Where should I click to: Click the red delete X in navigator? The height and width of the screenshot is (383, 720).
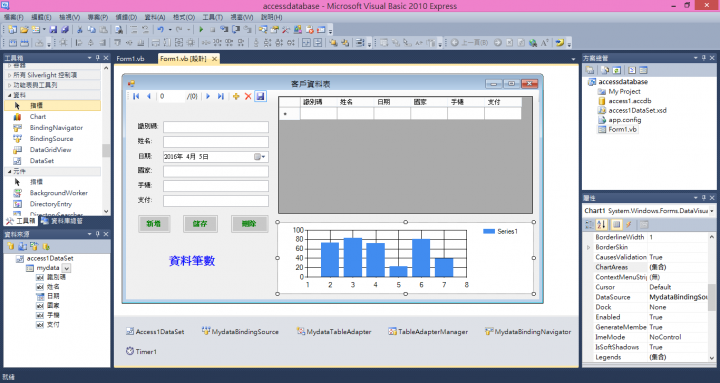248,96
